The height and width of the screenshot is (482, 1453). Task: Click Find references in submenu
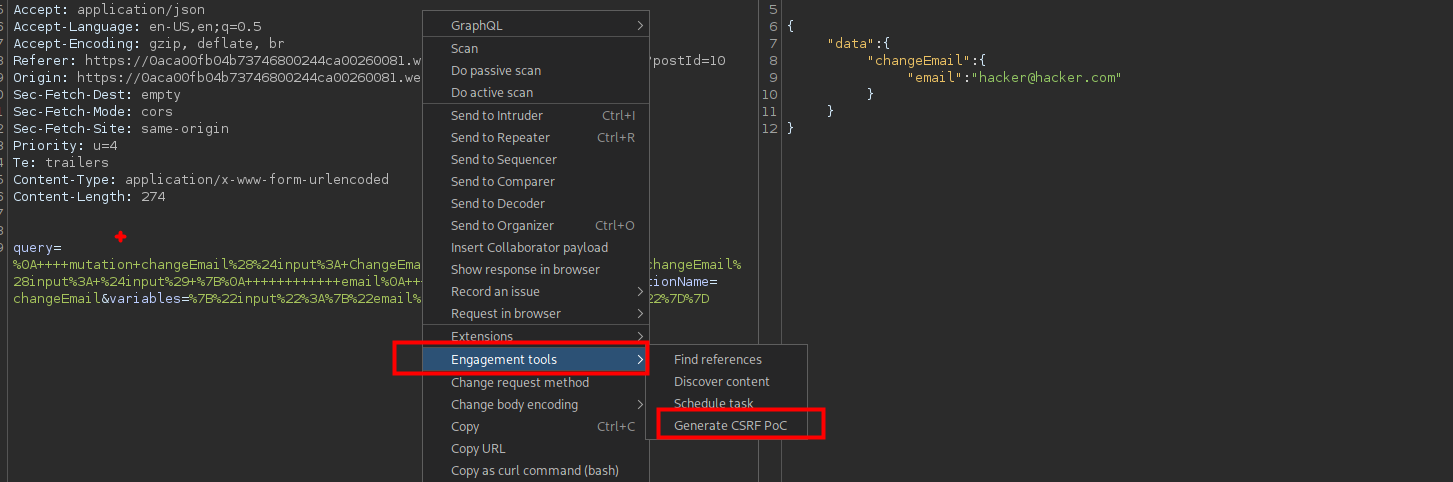[717, 359]
